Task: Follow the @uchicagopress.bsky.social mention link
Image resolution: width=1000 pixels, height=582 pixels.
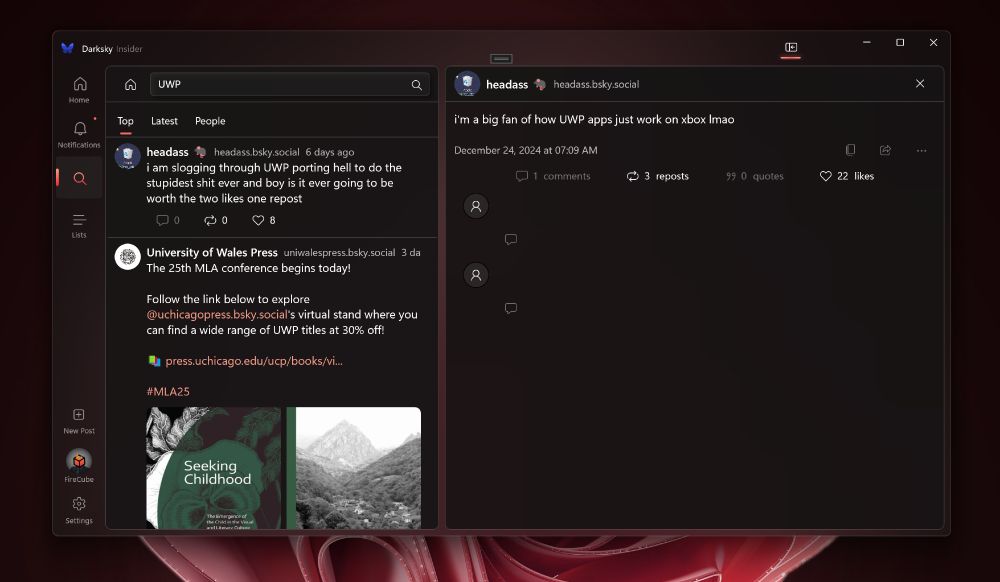Action: (217, 314)
